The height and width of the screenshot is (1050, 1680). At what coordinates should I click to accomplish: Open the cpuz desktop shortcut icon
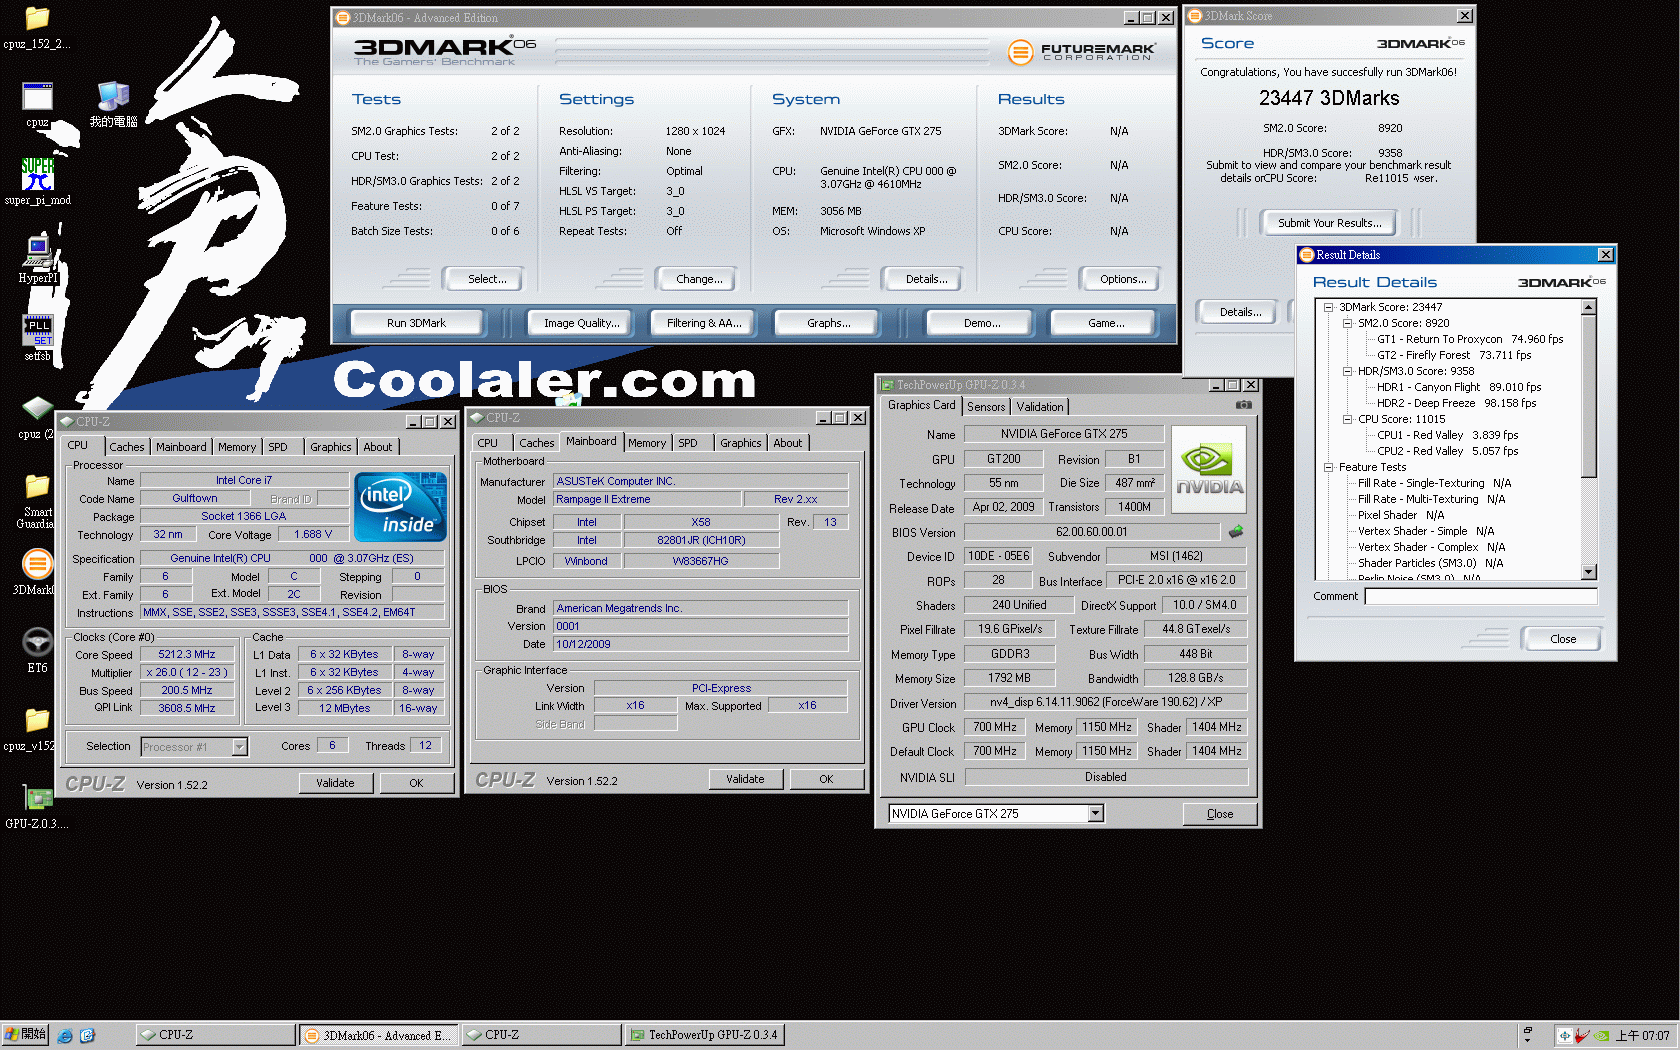tap(37, 97)
